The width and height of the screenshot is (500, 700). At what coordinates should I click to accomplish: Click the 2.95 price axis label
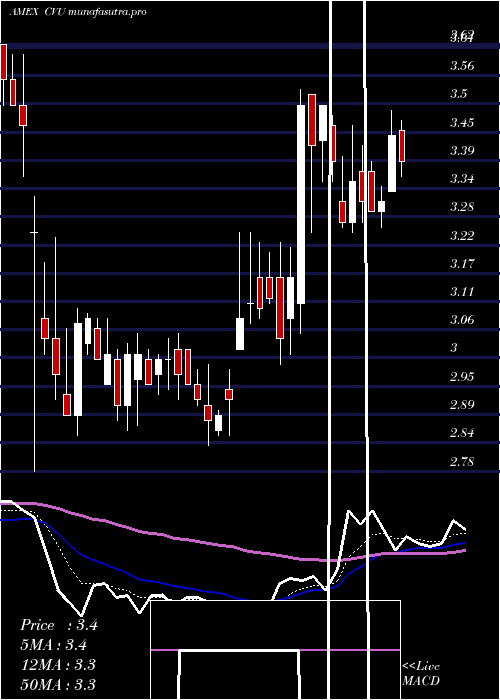(x=462, y=377)
